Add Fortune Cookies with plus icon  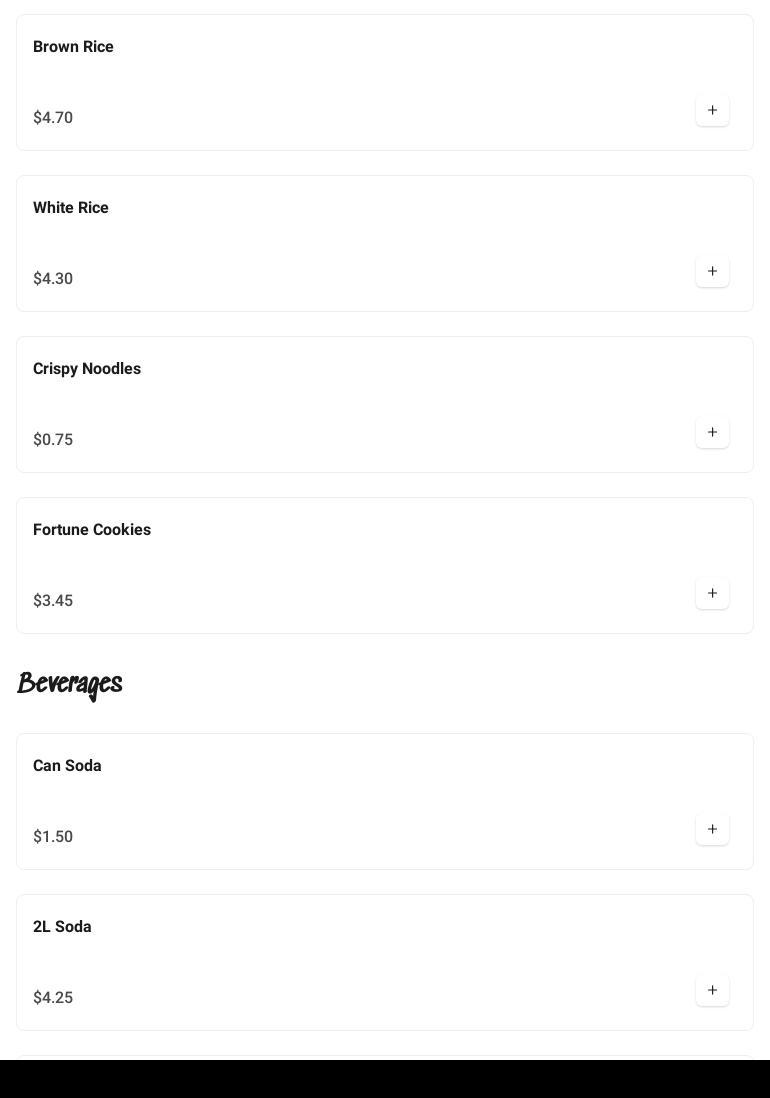tap(712, 593)
